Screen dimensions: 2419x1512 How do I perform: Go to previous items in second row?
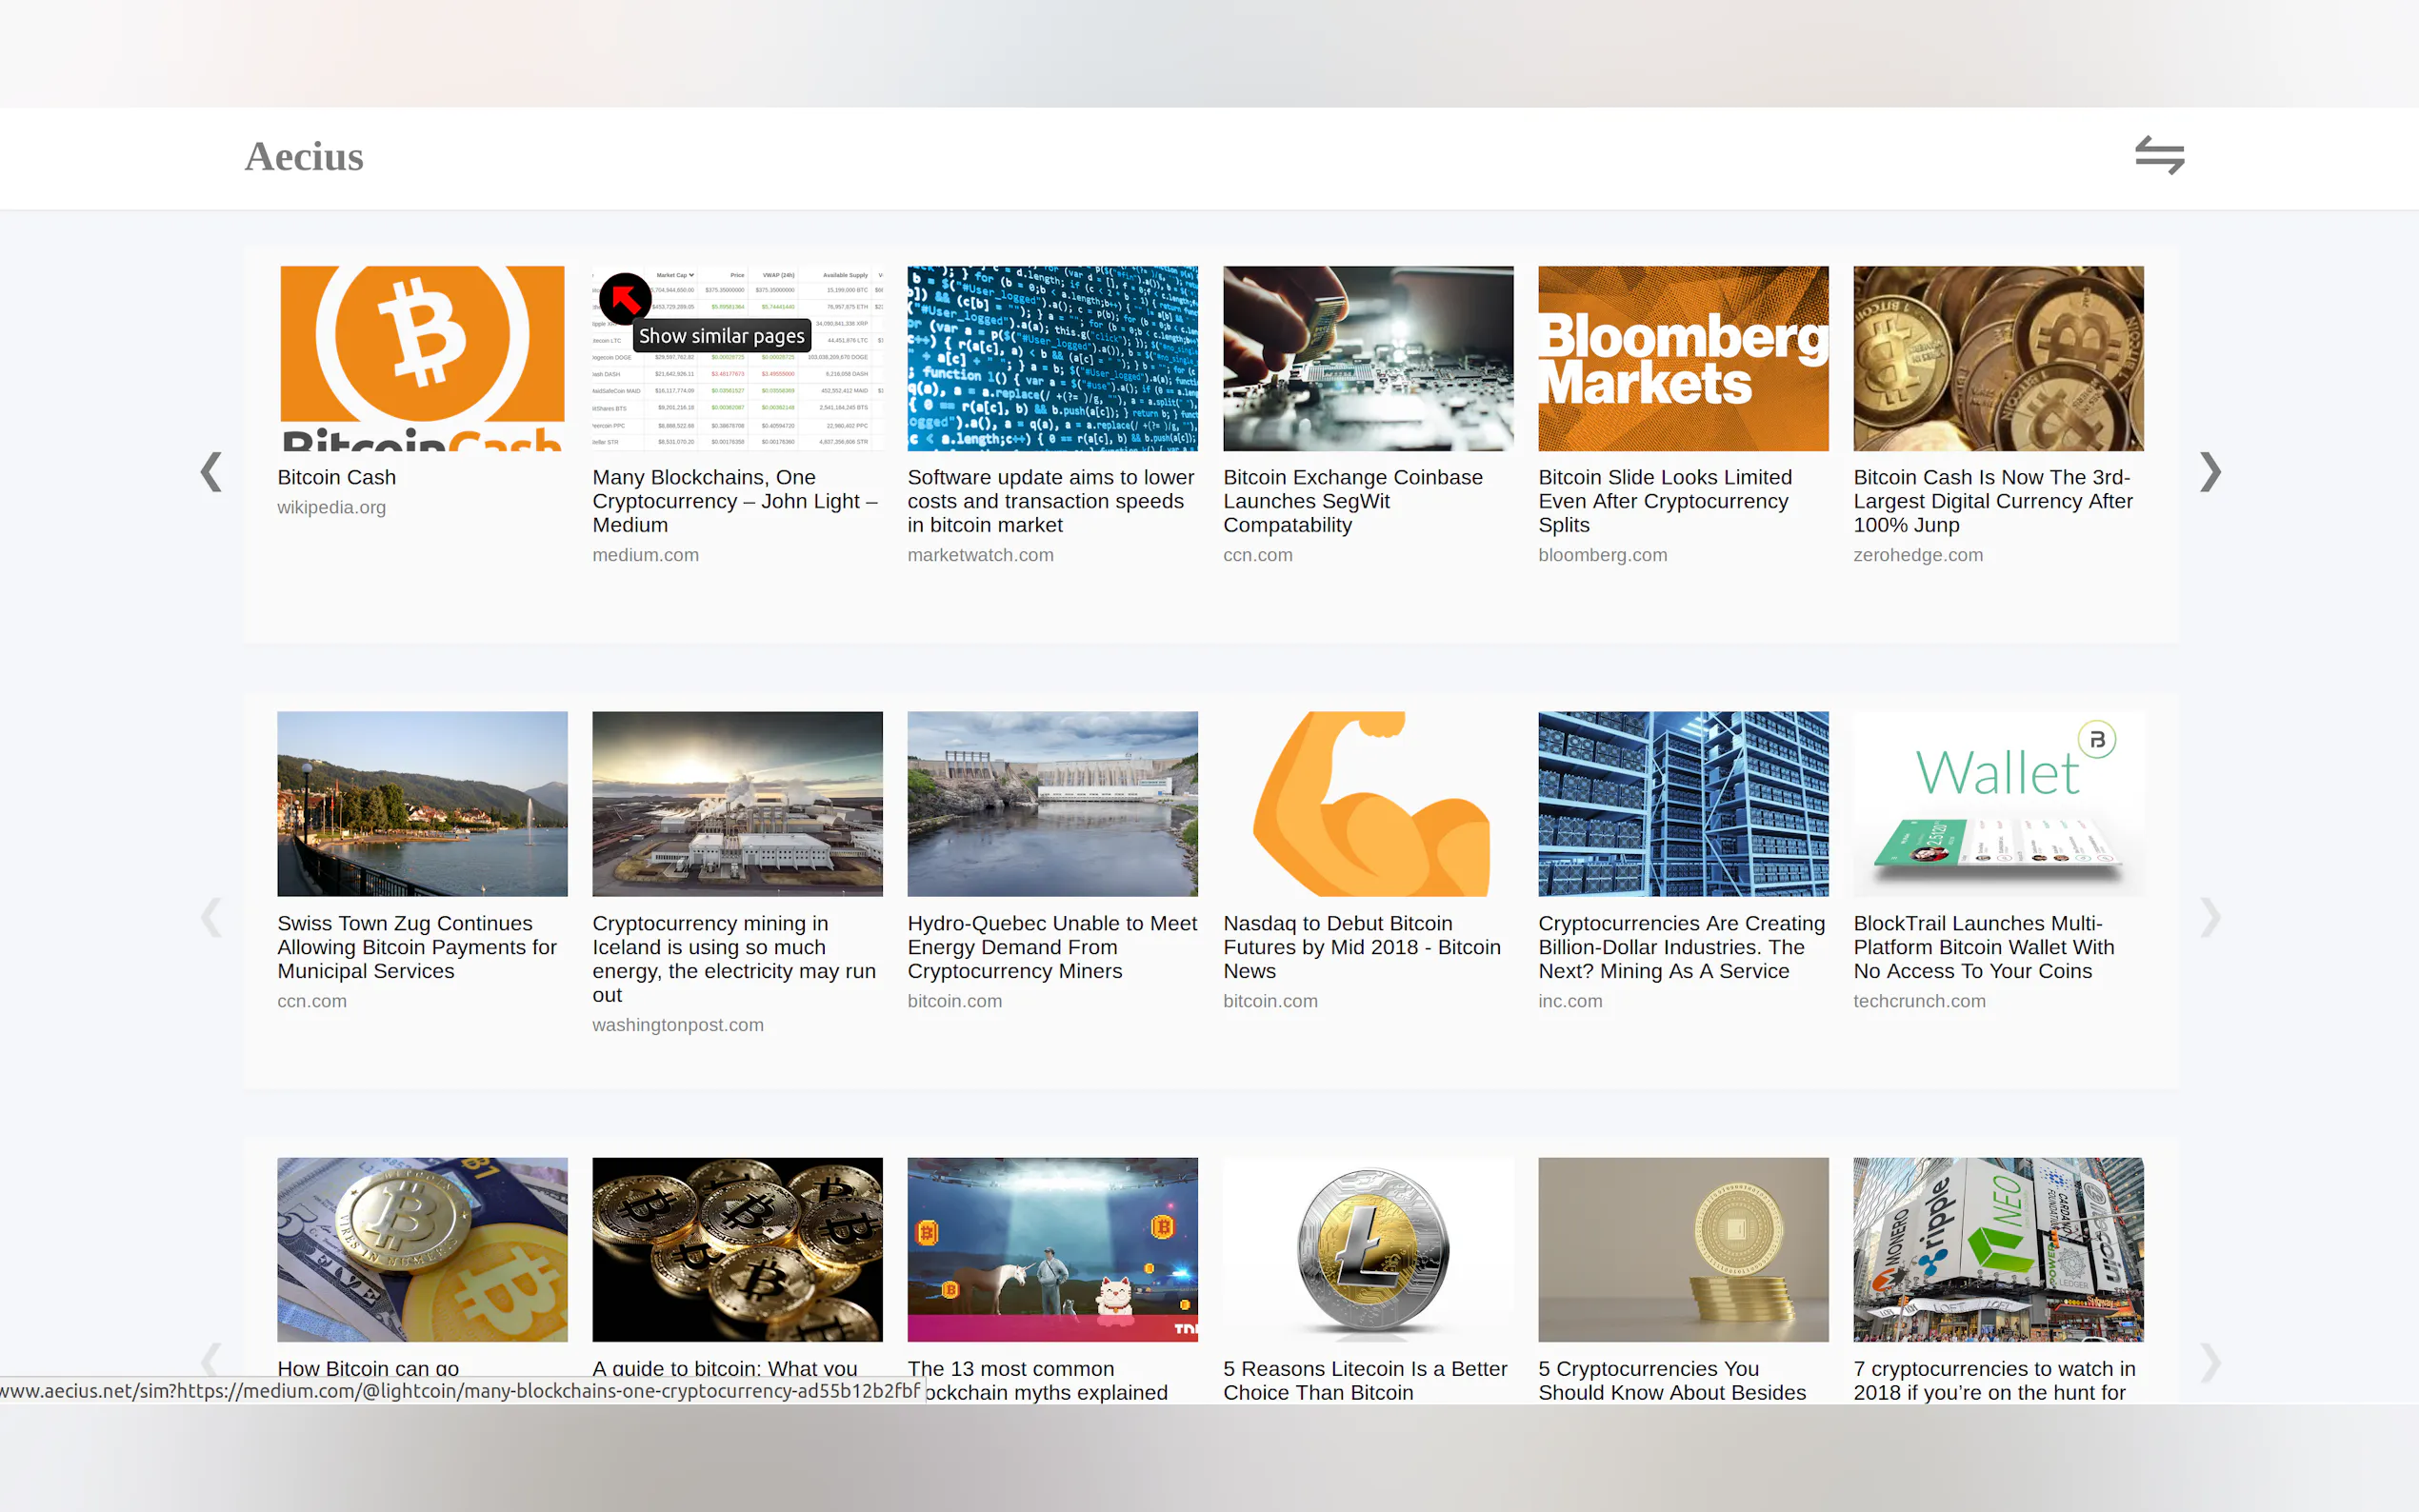211,917
